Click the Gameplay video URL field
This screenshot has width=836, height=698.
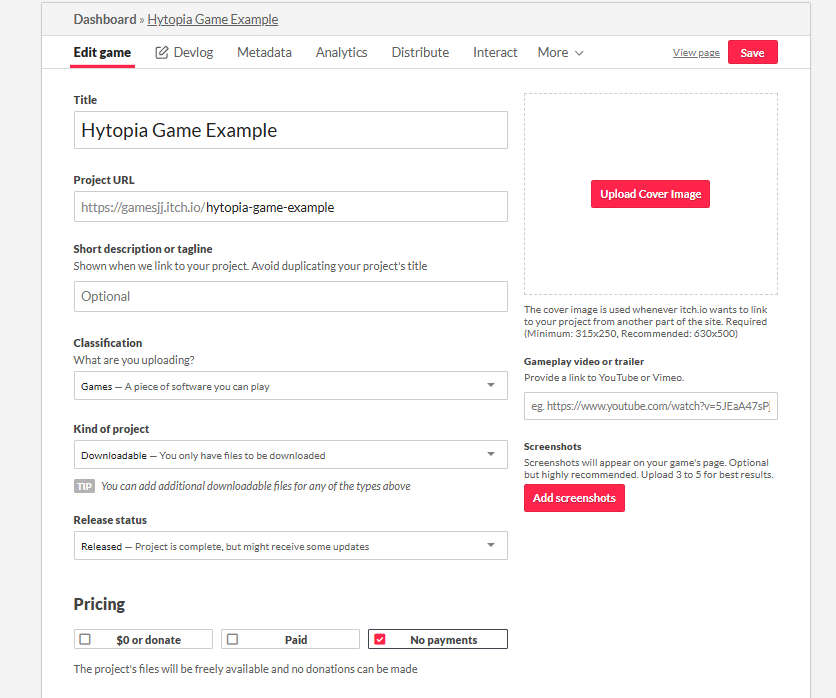[650, 406]
